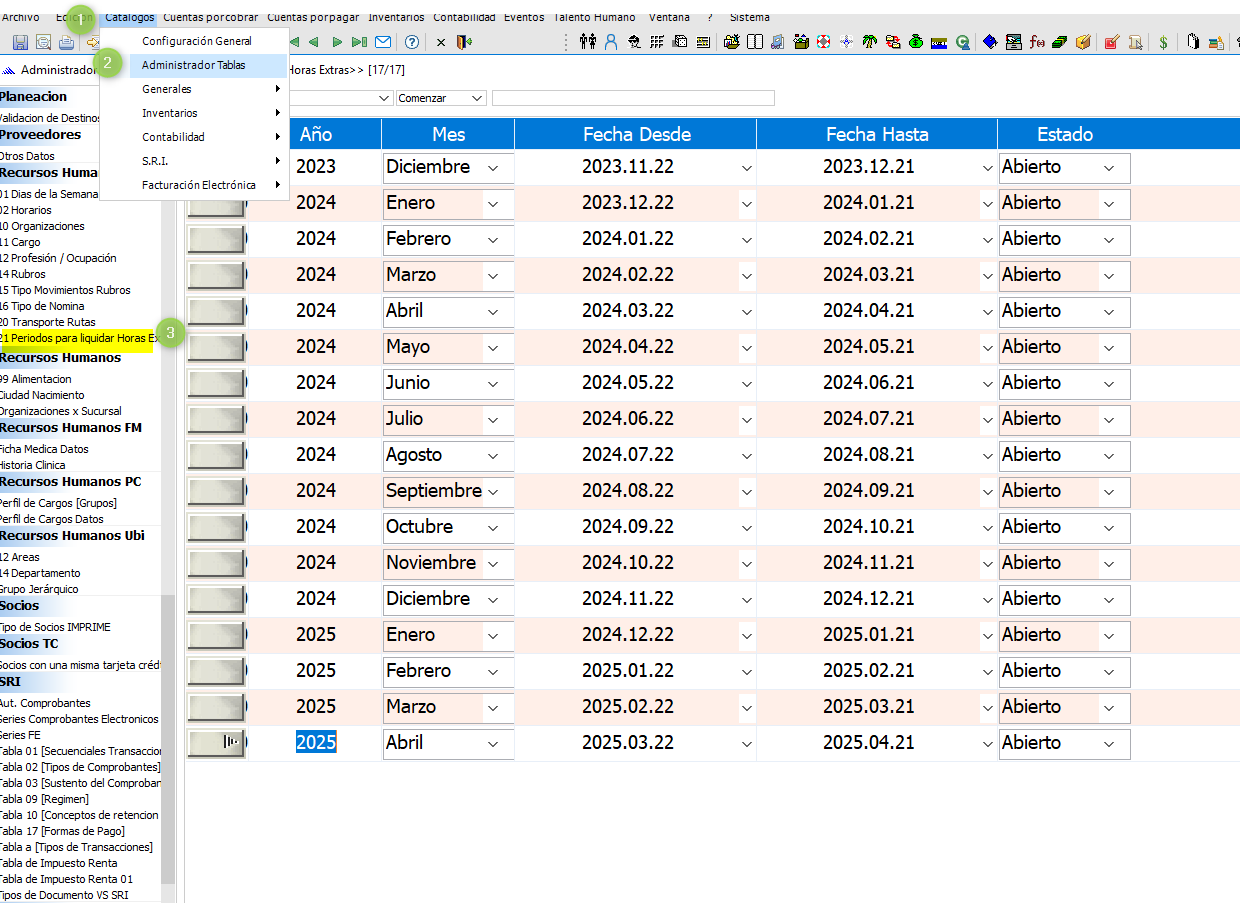The width and height of the screenshot is (1240, 903).
Task: Click the lifebuoy toolbar icon
Action: pos(823,42)
